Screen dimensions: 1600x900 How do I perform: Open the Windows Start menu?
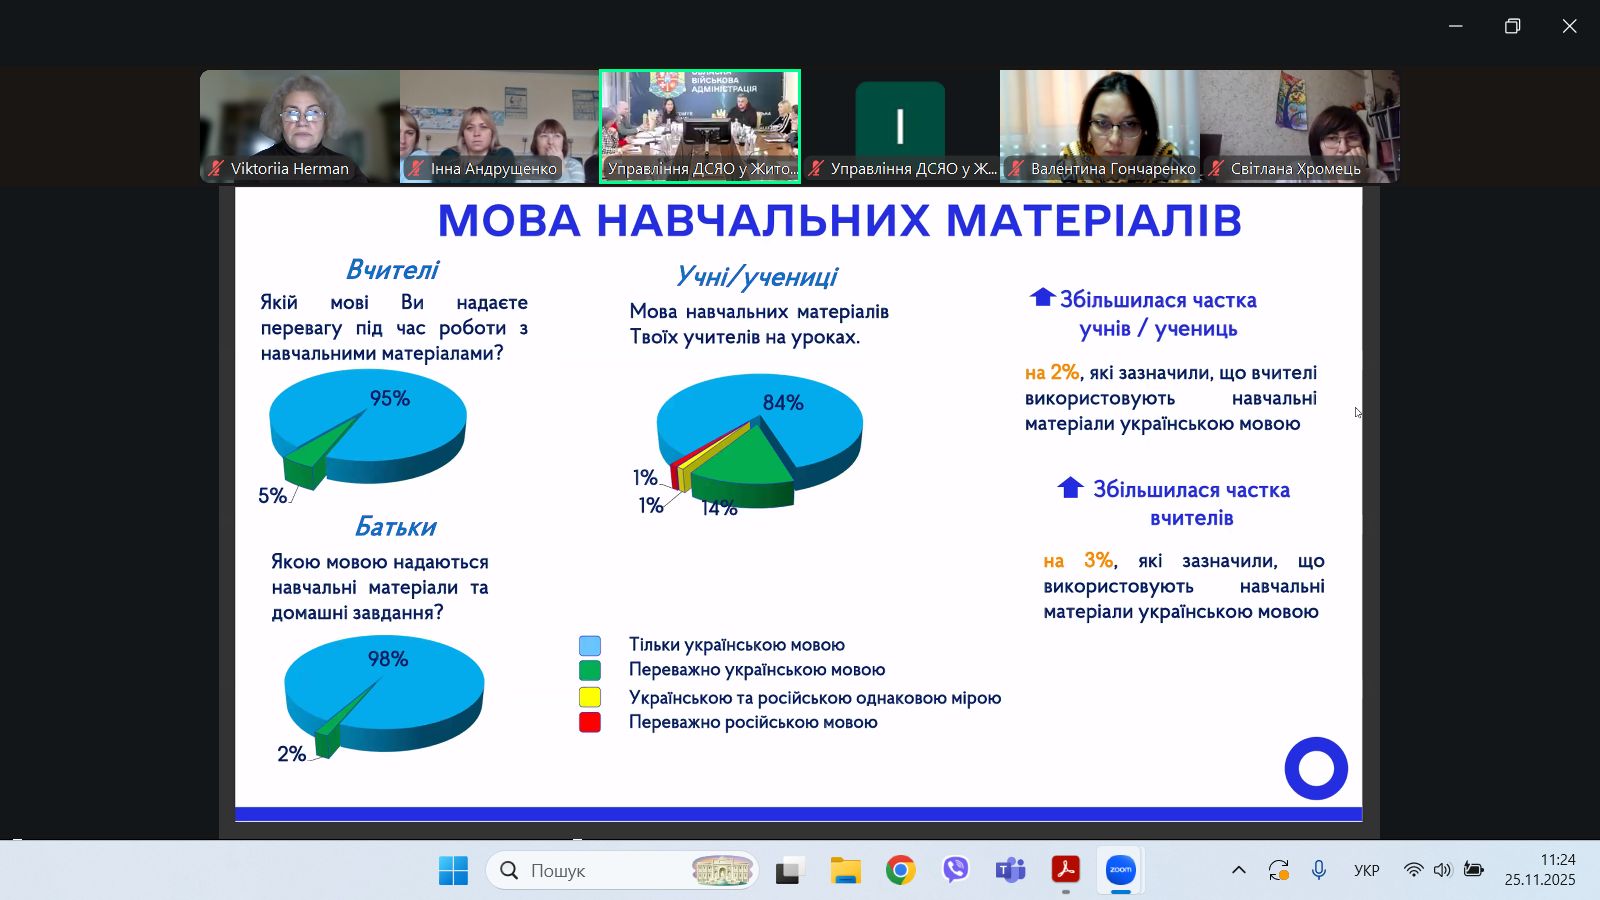453,870
